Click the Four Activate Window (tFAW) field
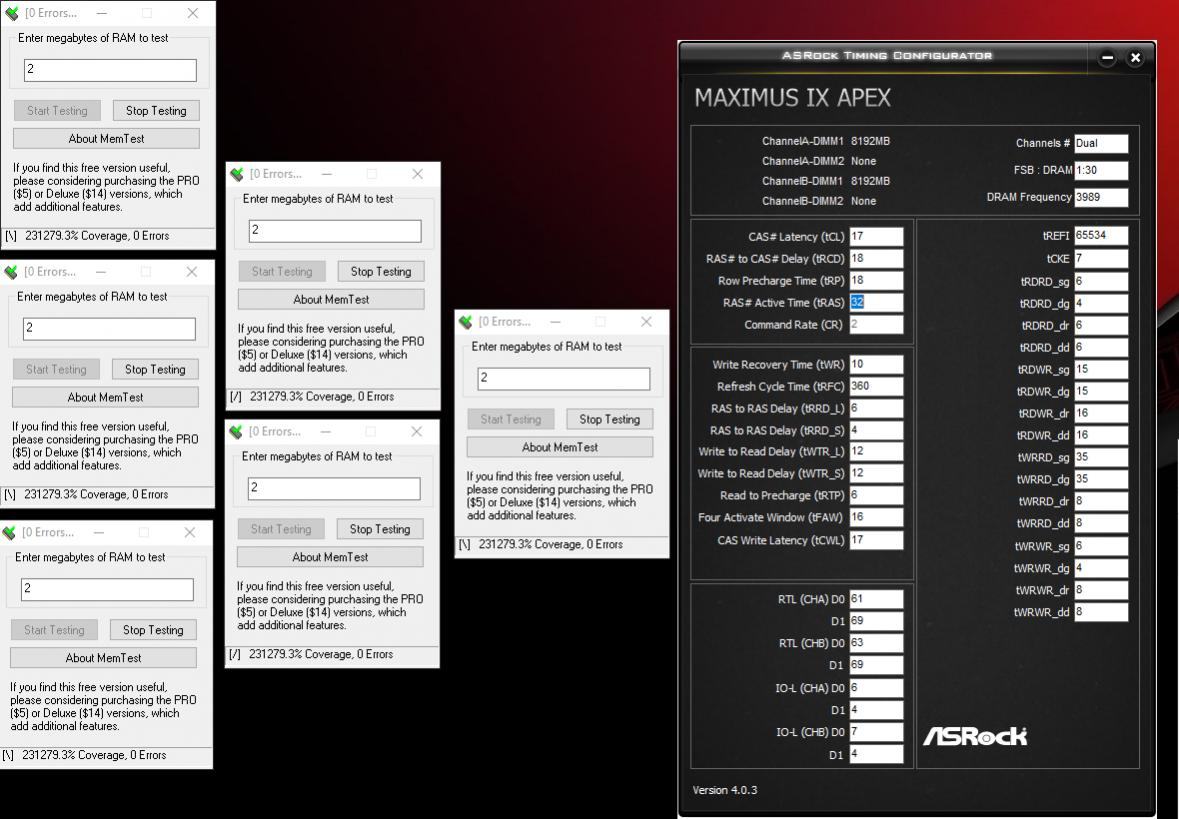Screen dimensions: 1179x819 click(x=876, y=517)
